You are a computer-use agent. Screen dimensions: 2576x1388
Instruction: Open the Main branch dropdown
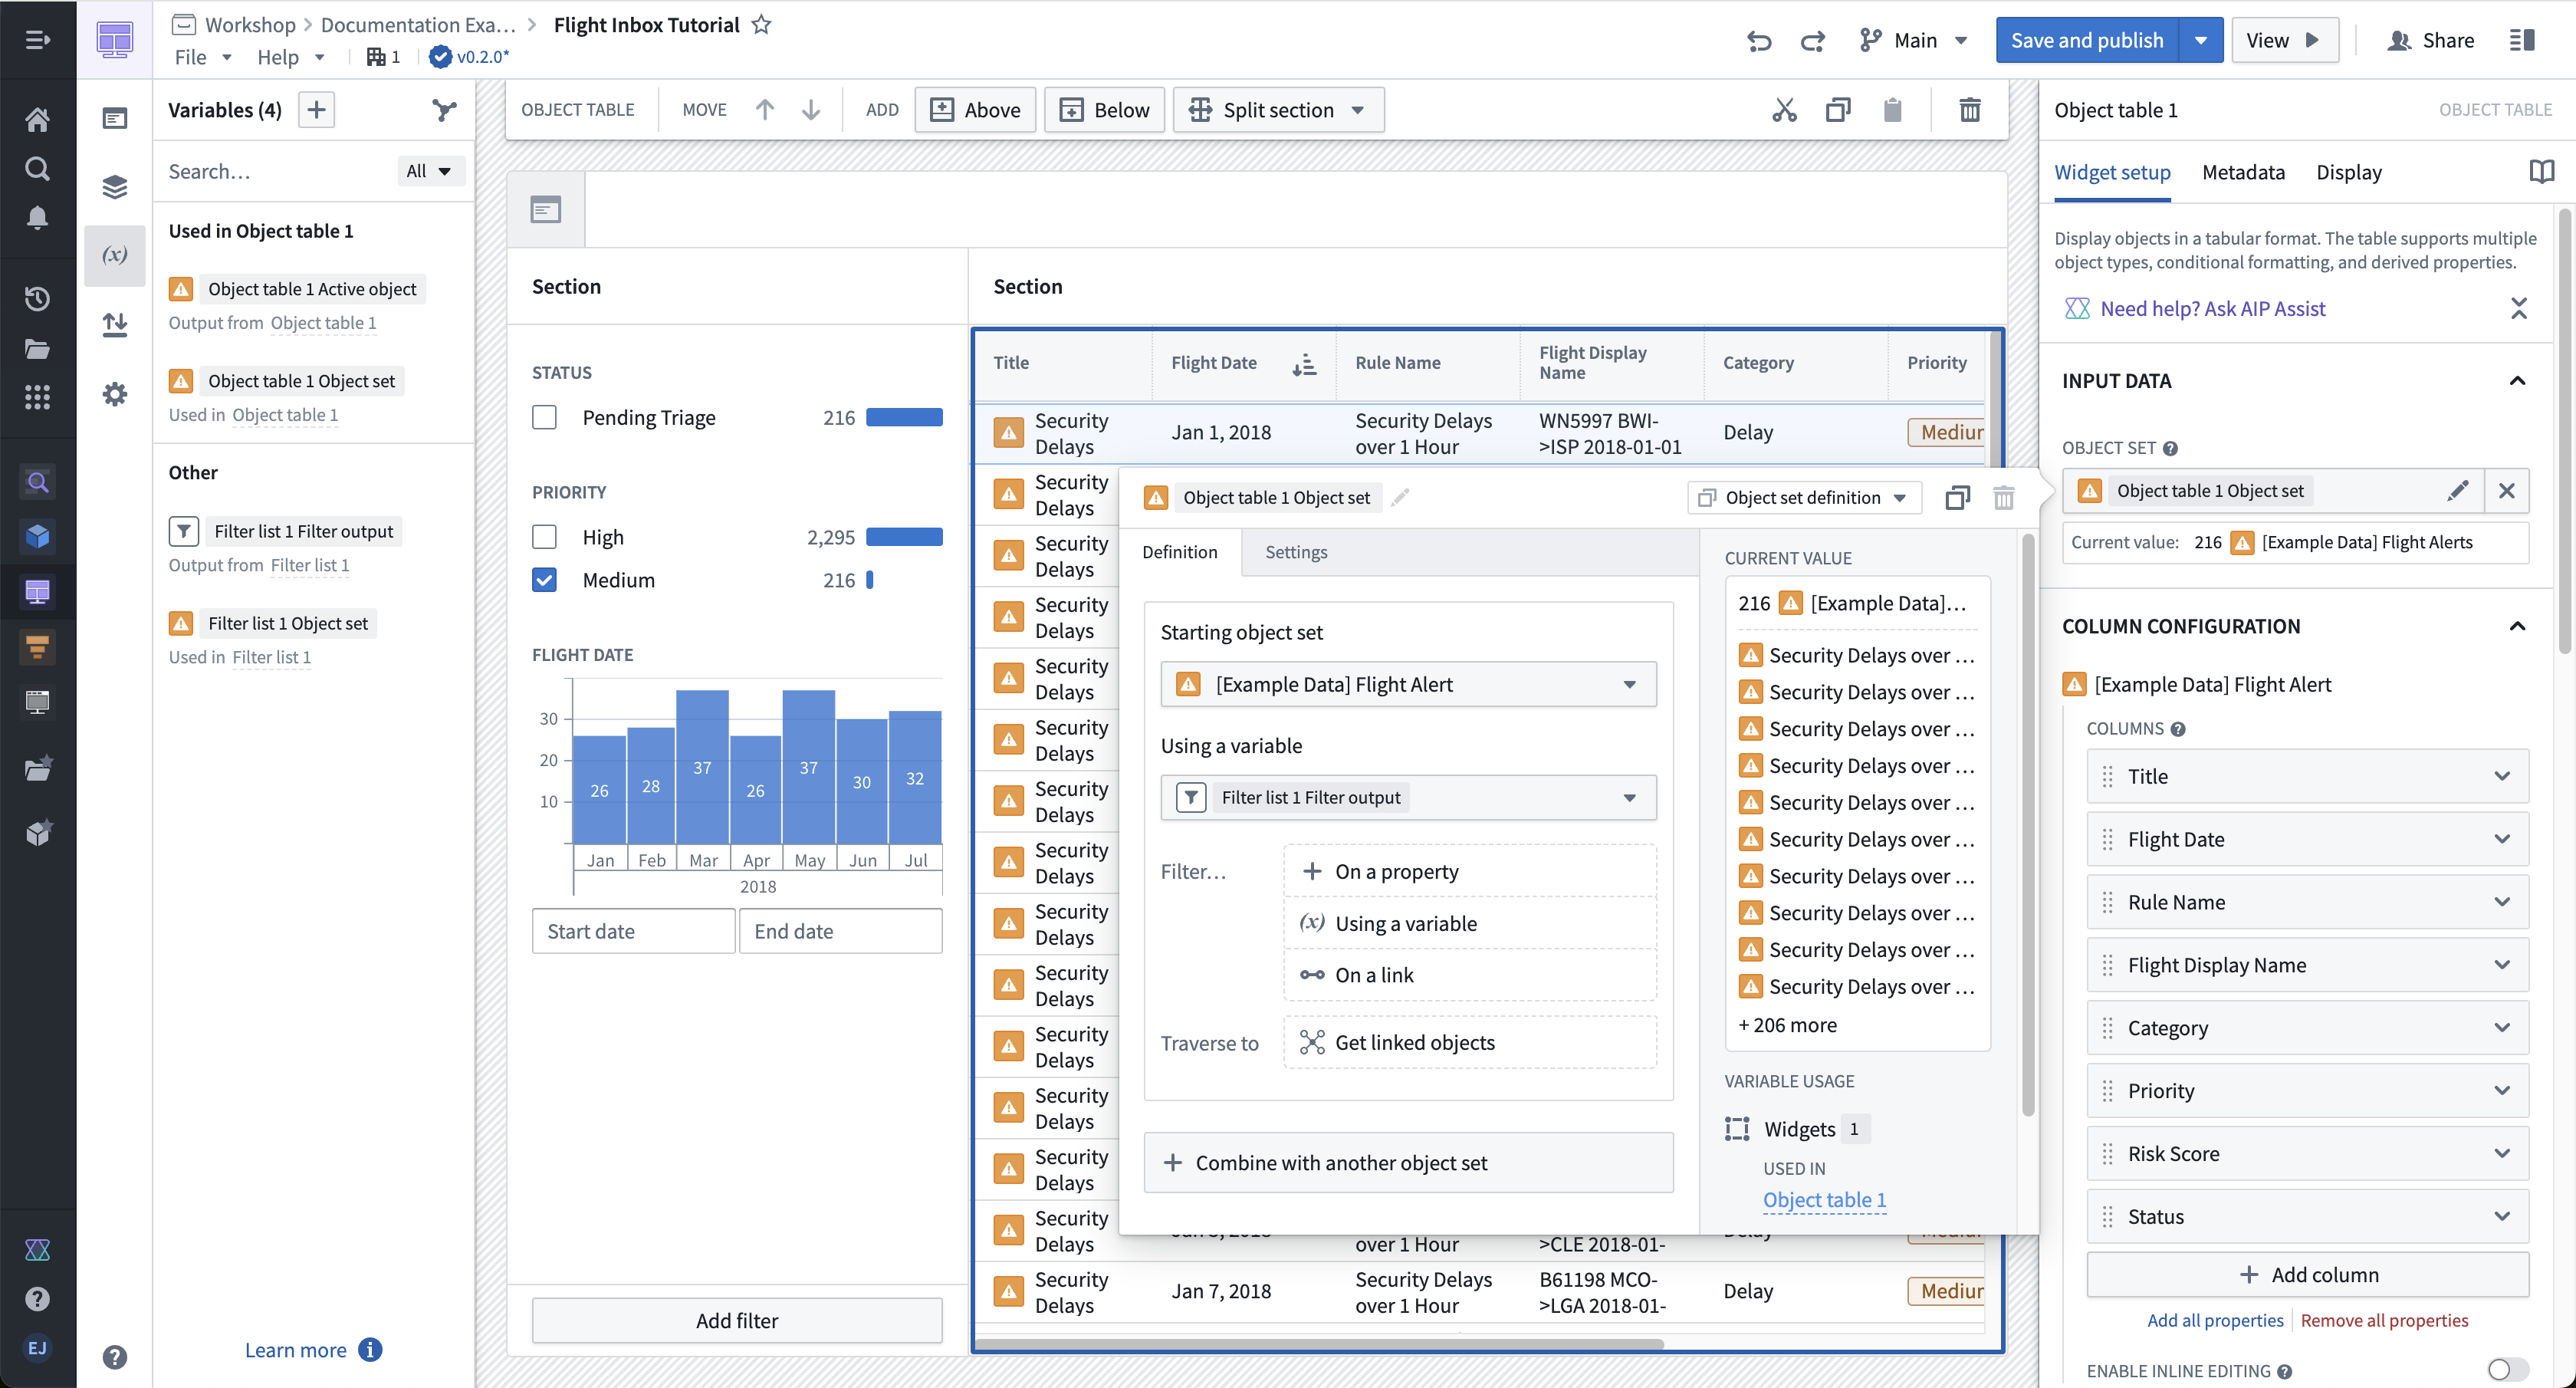(1914, 40)
